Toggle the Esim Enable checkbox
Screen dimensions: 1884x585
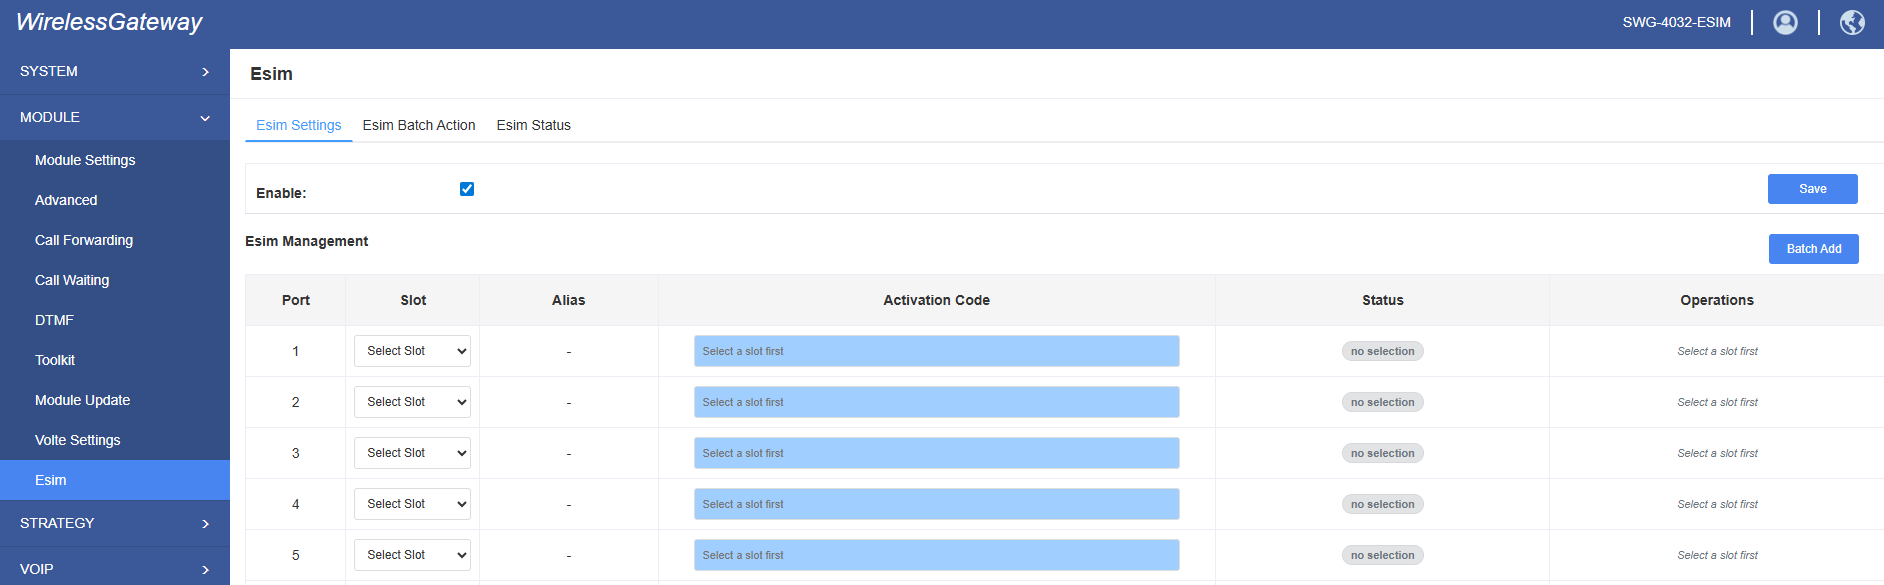(x=467, y=189)
